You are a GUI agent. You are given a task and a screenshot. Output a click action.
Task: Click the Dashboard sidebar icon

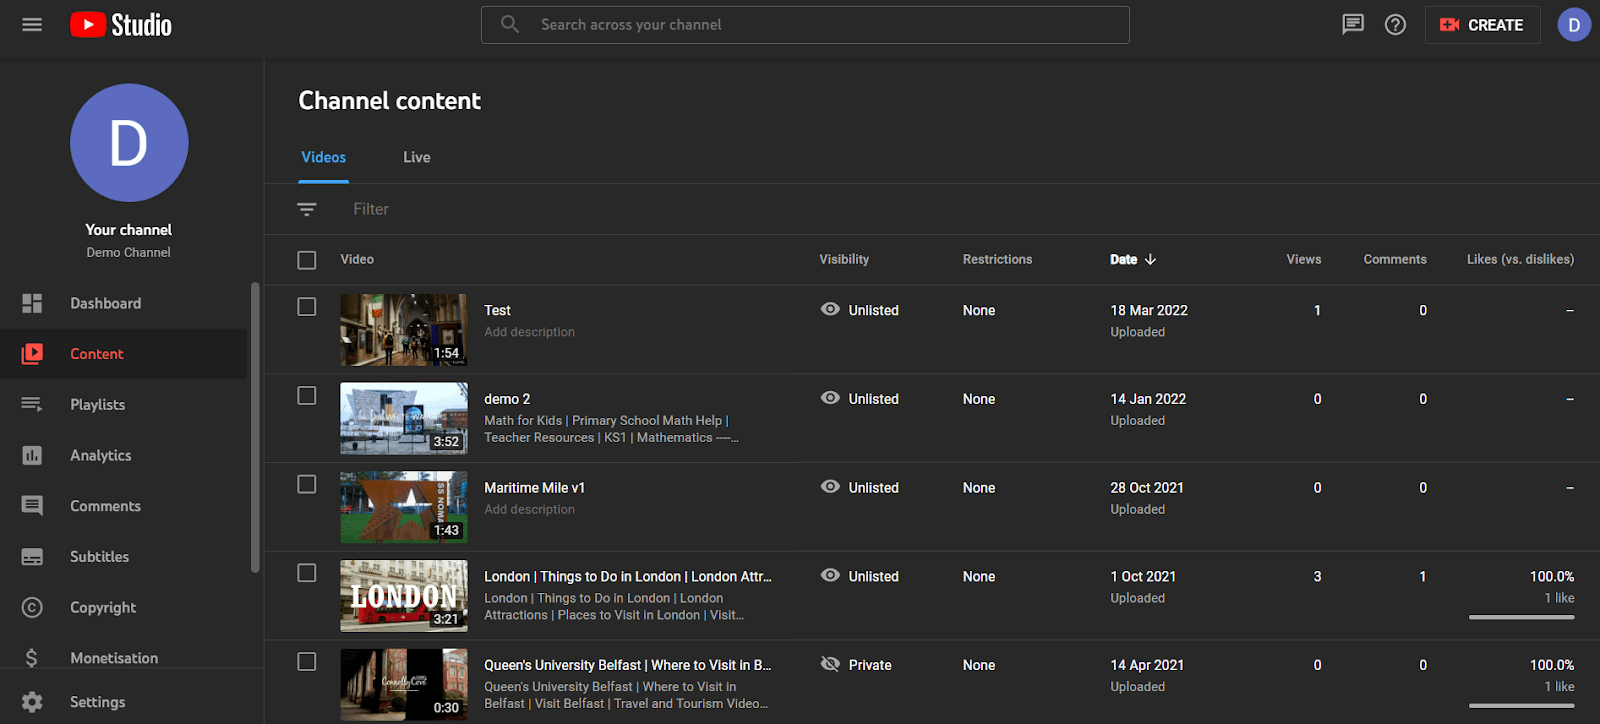(x=32, y=303)
